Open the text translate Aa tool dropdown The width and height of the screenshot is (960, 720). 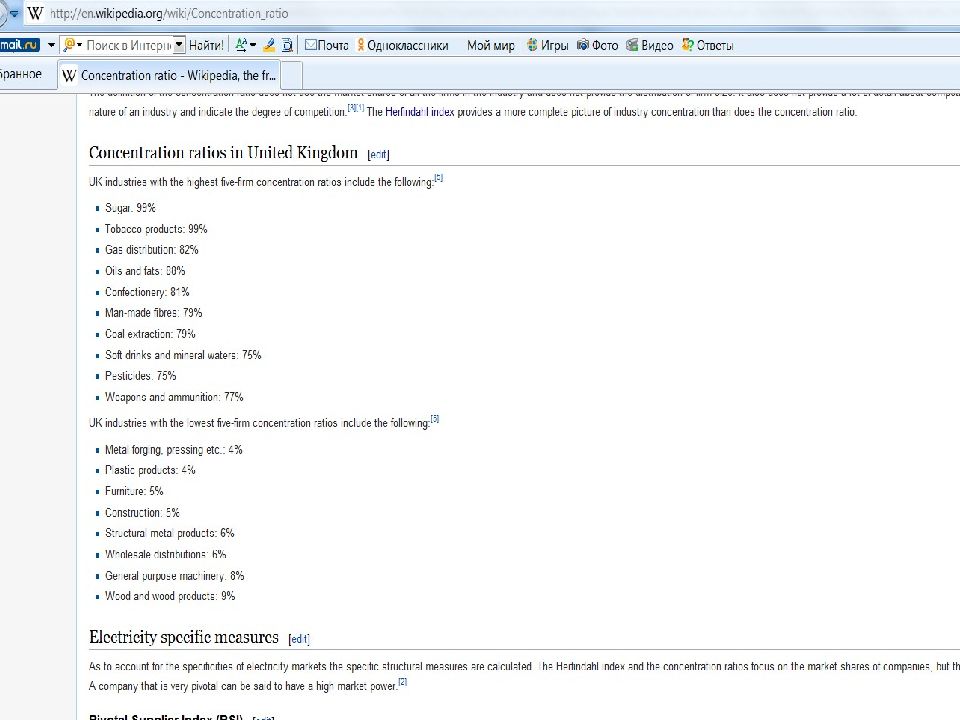click(x=246, y=45)
